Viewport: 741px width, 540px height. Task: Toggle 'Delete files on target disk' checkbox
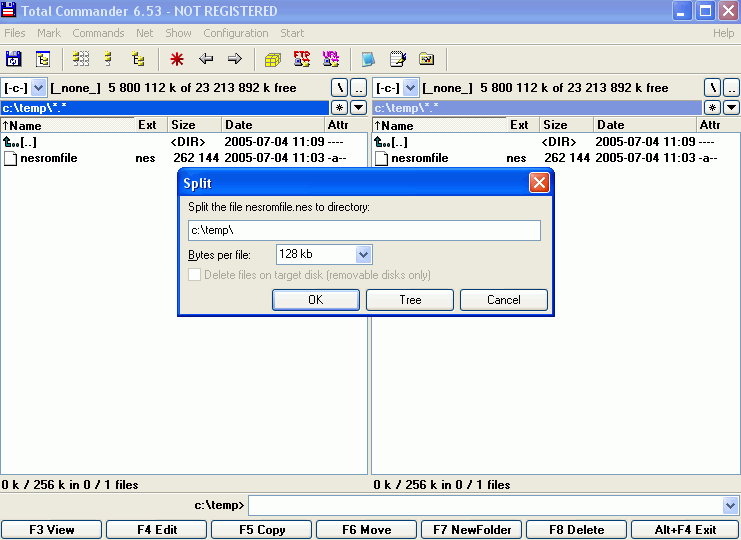pyautogui.click(x=194, y=274)
